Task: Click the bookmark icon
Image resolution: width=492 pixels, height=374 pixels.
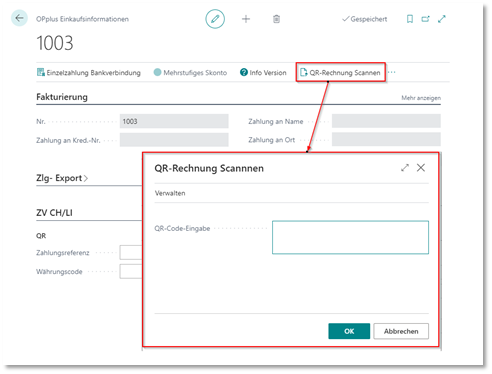Action: (410, 19)
